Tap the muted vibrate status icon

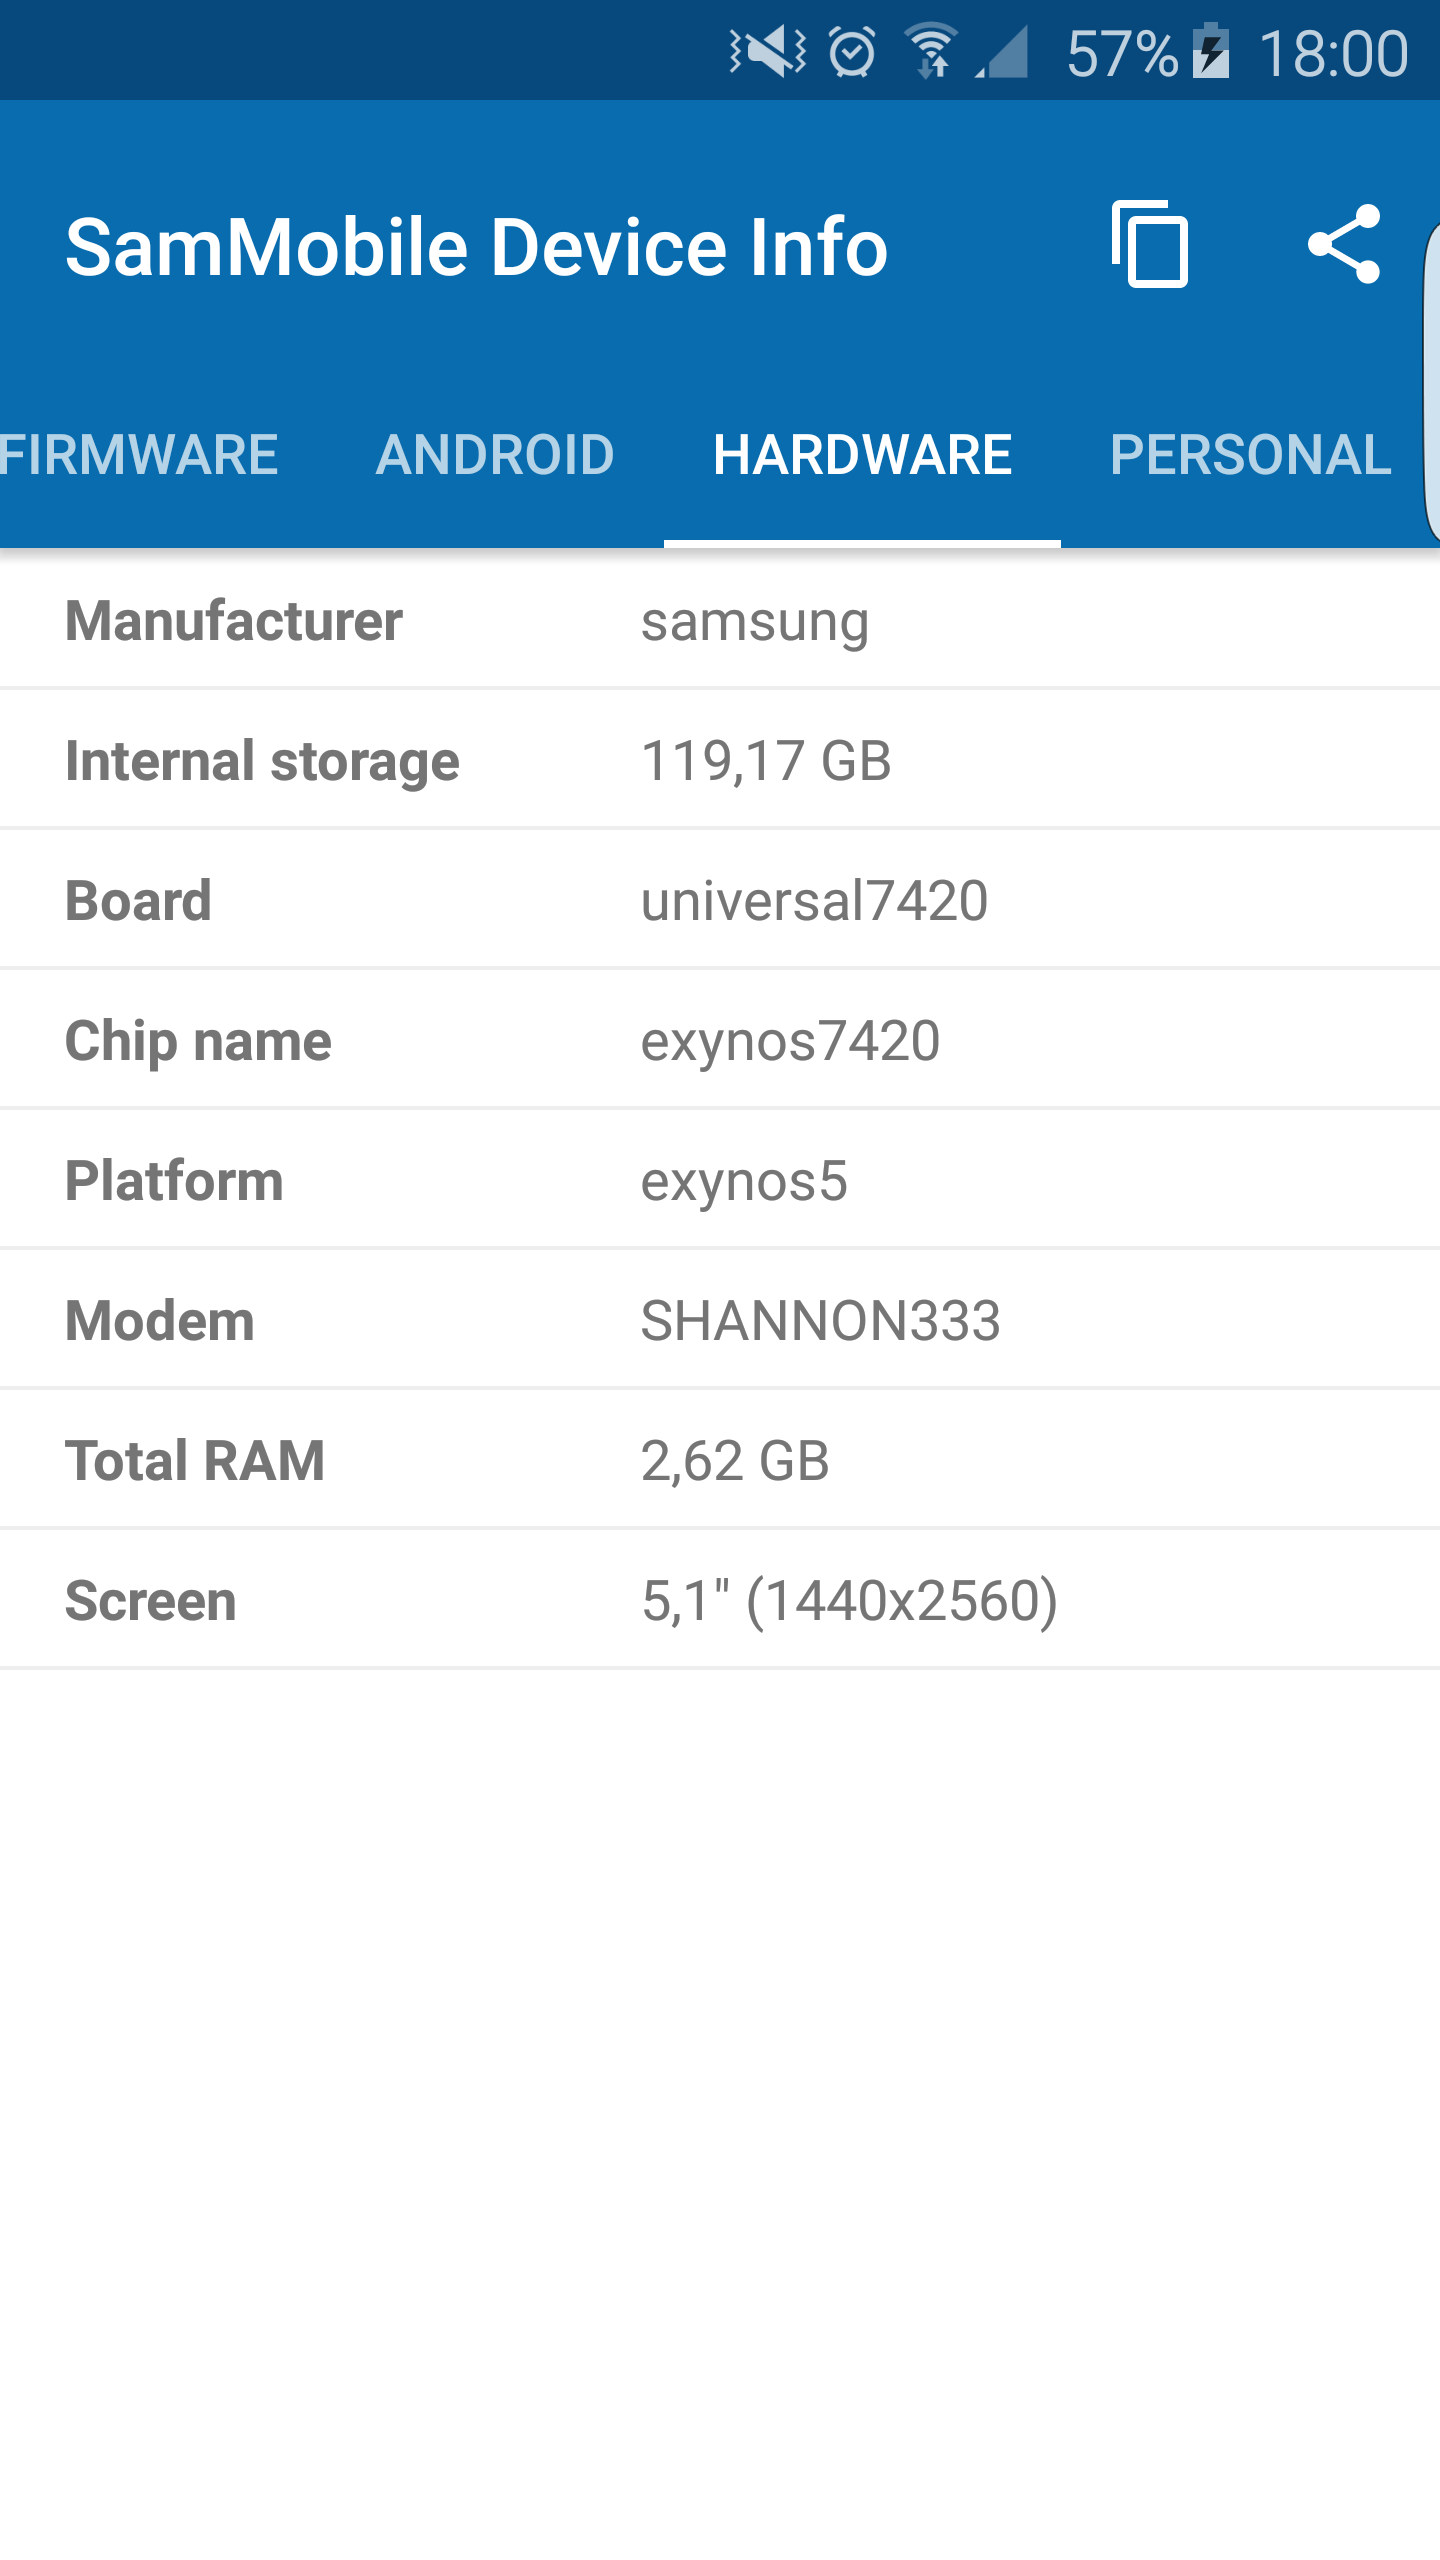[x=767, y=52]
